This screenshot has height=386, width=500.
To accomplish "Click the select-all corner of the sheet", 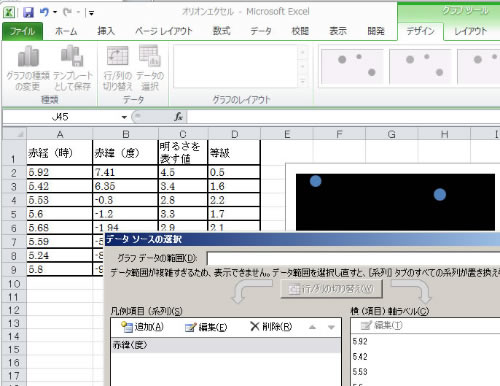I will point(14,134).
